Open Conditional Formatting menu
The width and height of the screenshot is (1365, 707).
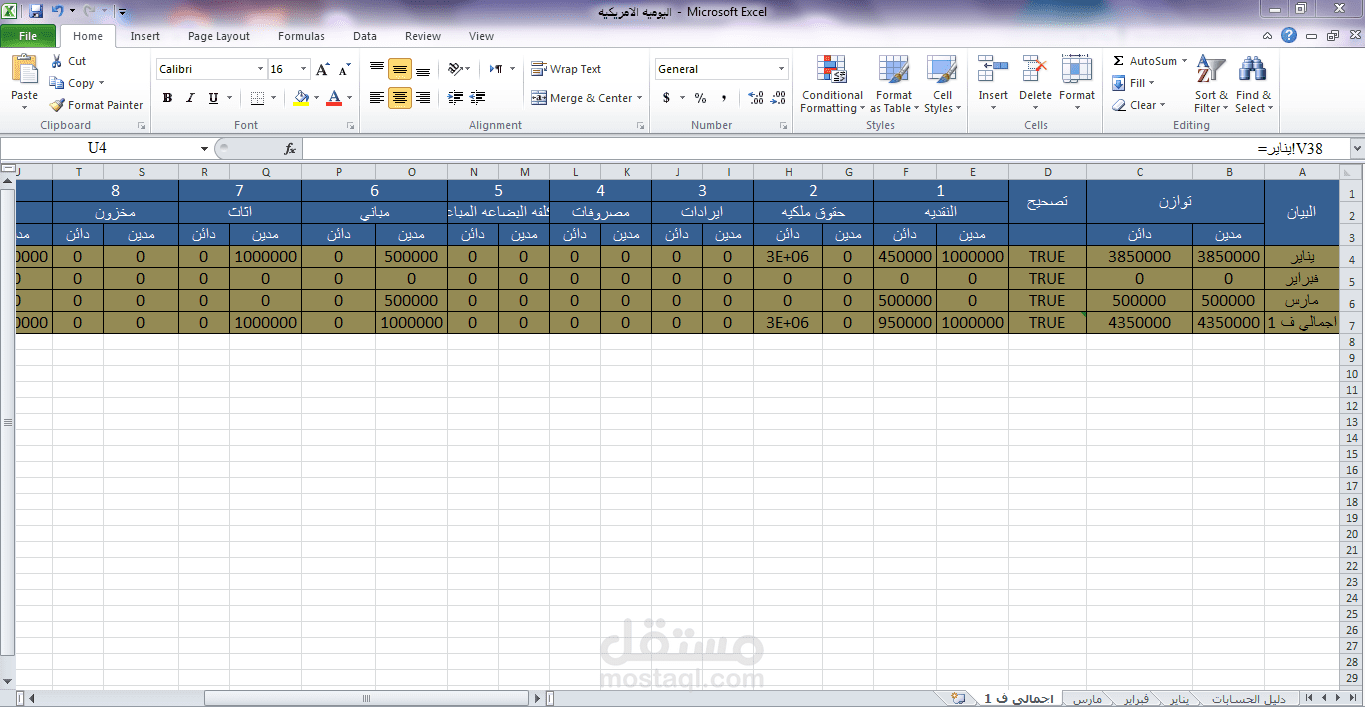pyautogui.click(x=831, y=85)
